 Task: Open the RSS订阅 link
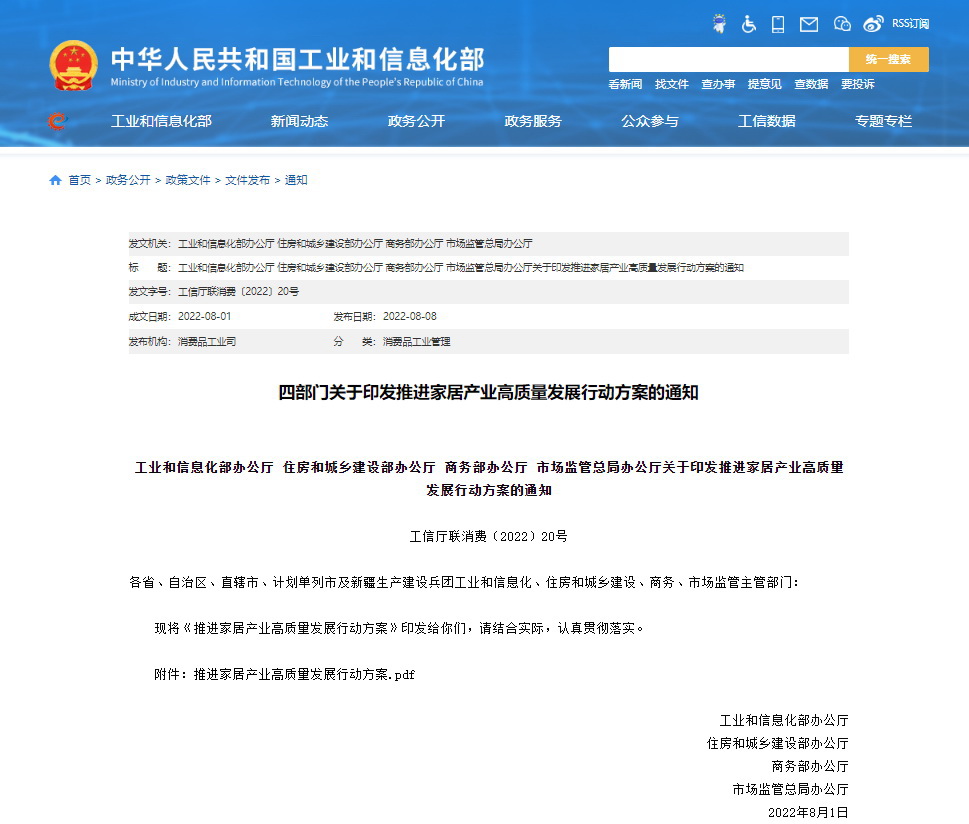pos(910,23)
